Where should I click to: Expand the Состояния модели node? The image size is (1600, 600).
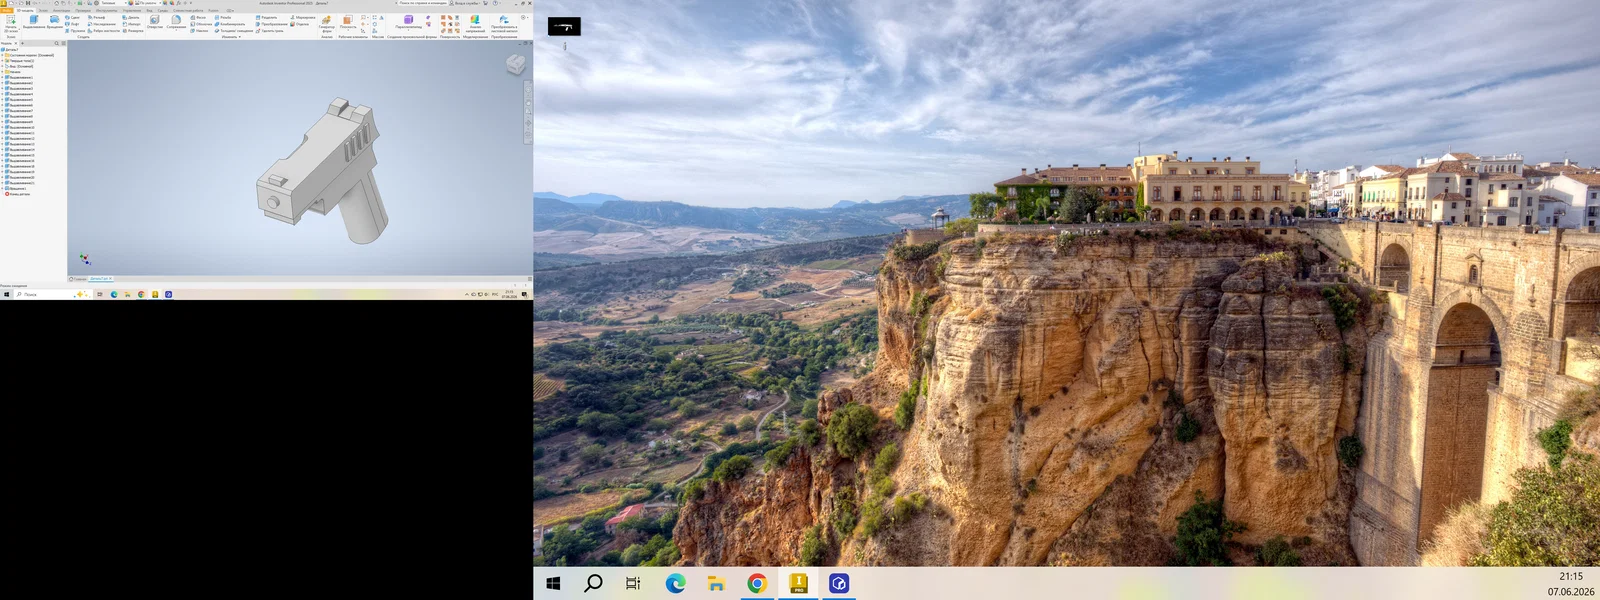(x=2, y=55)
